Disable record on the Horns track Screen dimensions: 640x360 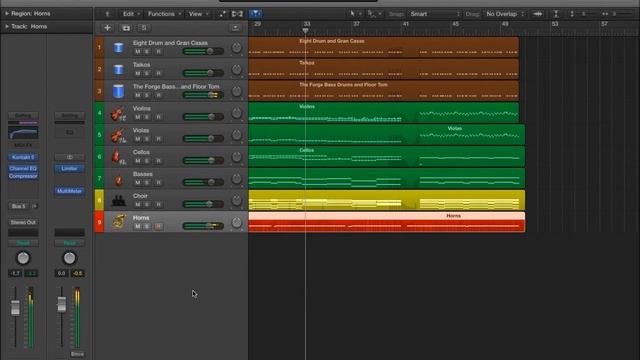pos(158,227)
